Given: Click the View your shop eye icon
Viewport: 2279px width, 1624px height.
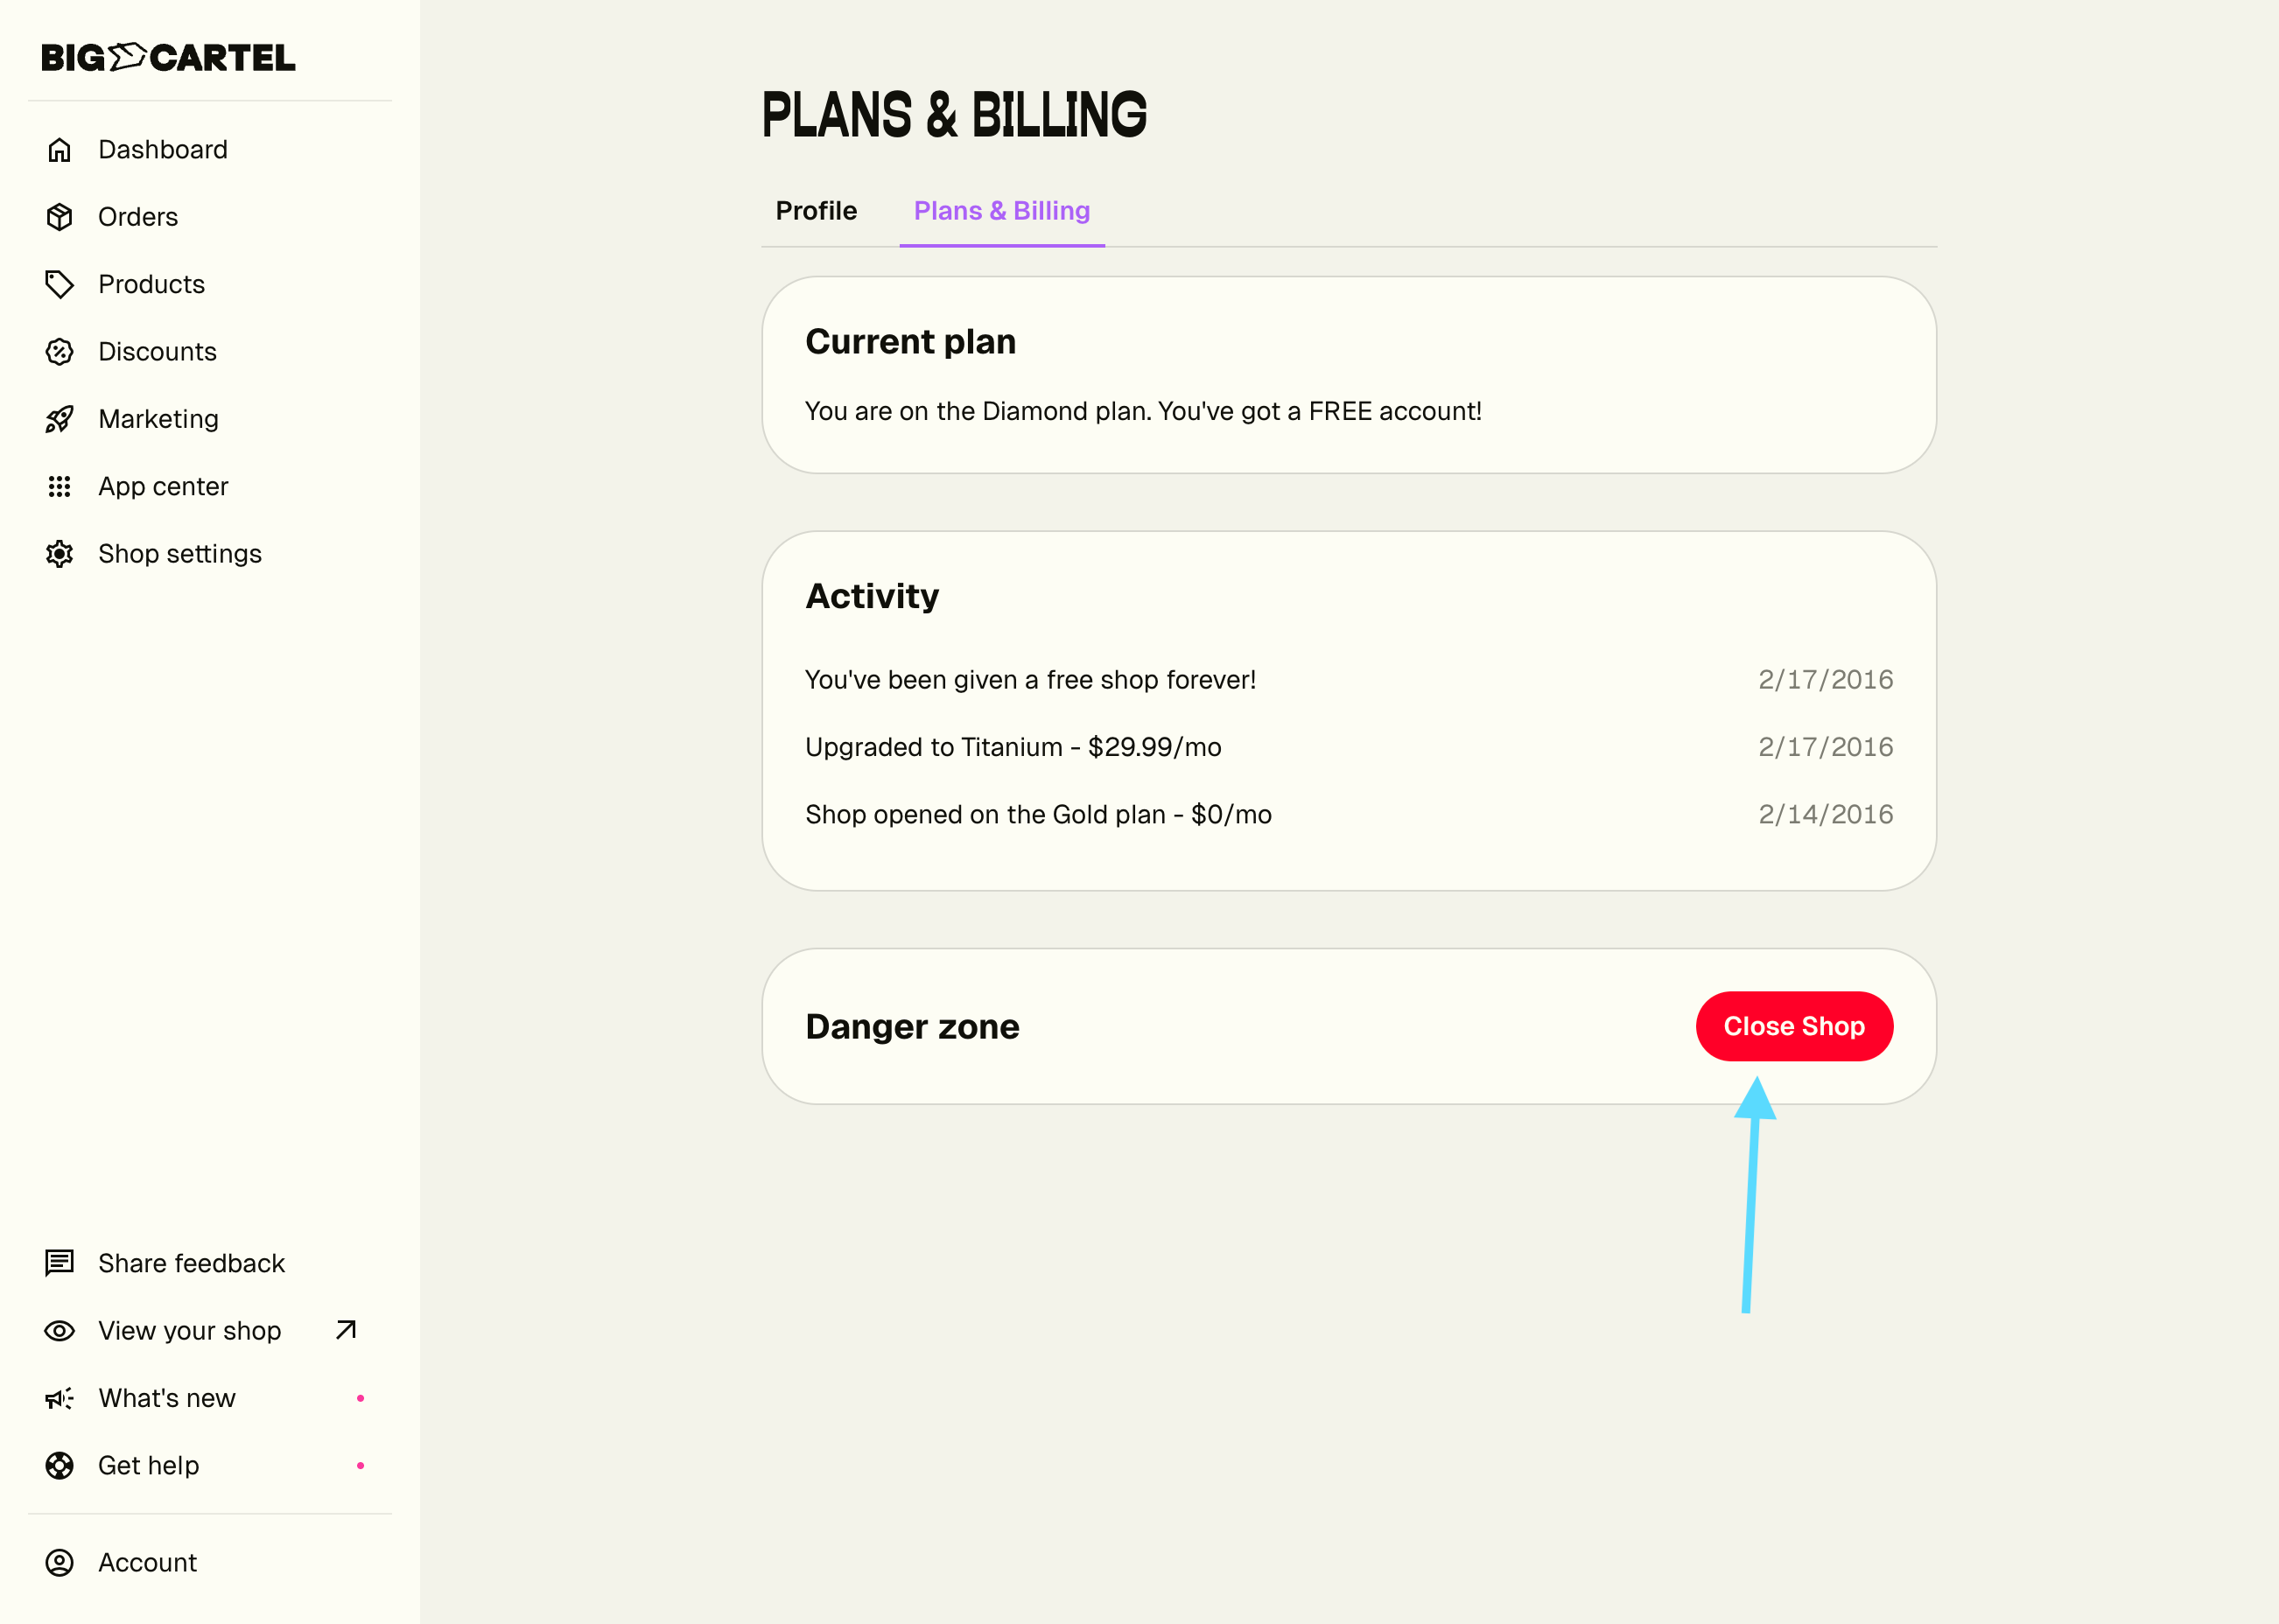Looking at the screenshot, I should point(60,1331).
